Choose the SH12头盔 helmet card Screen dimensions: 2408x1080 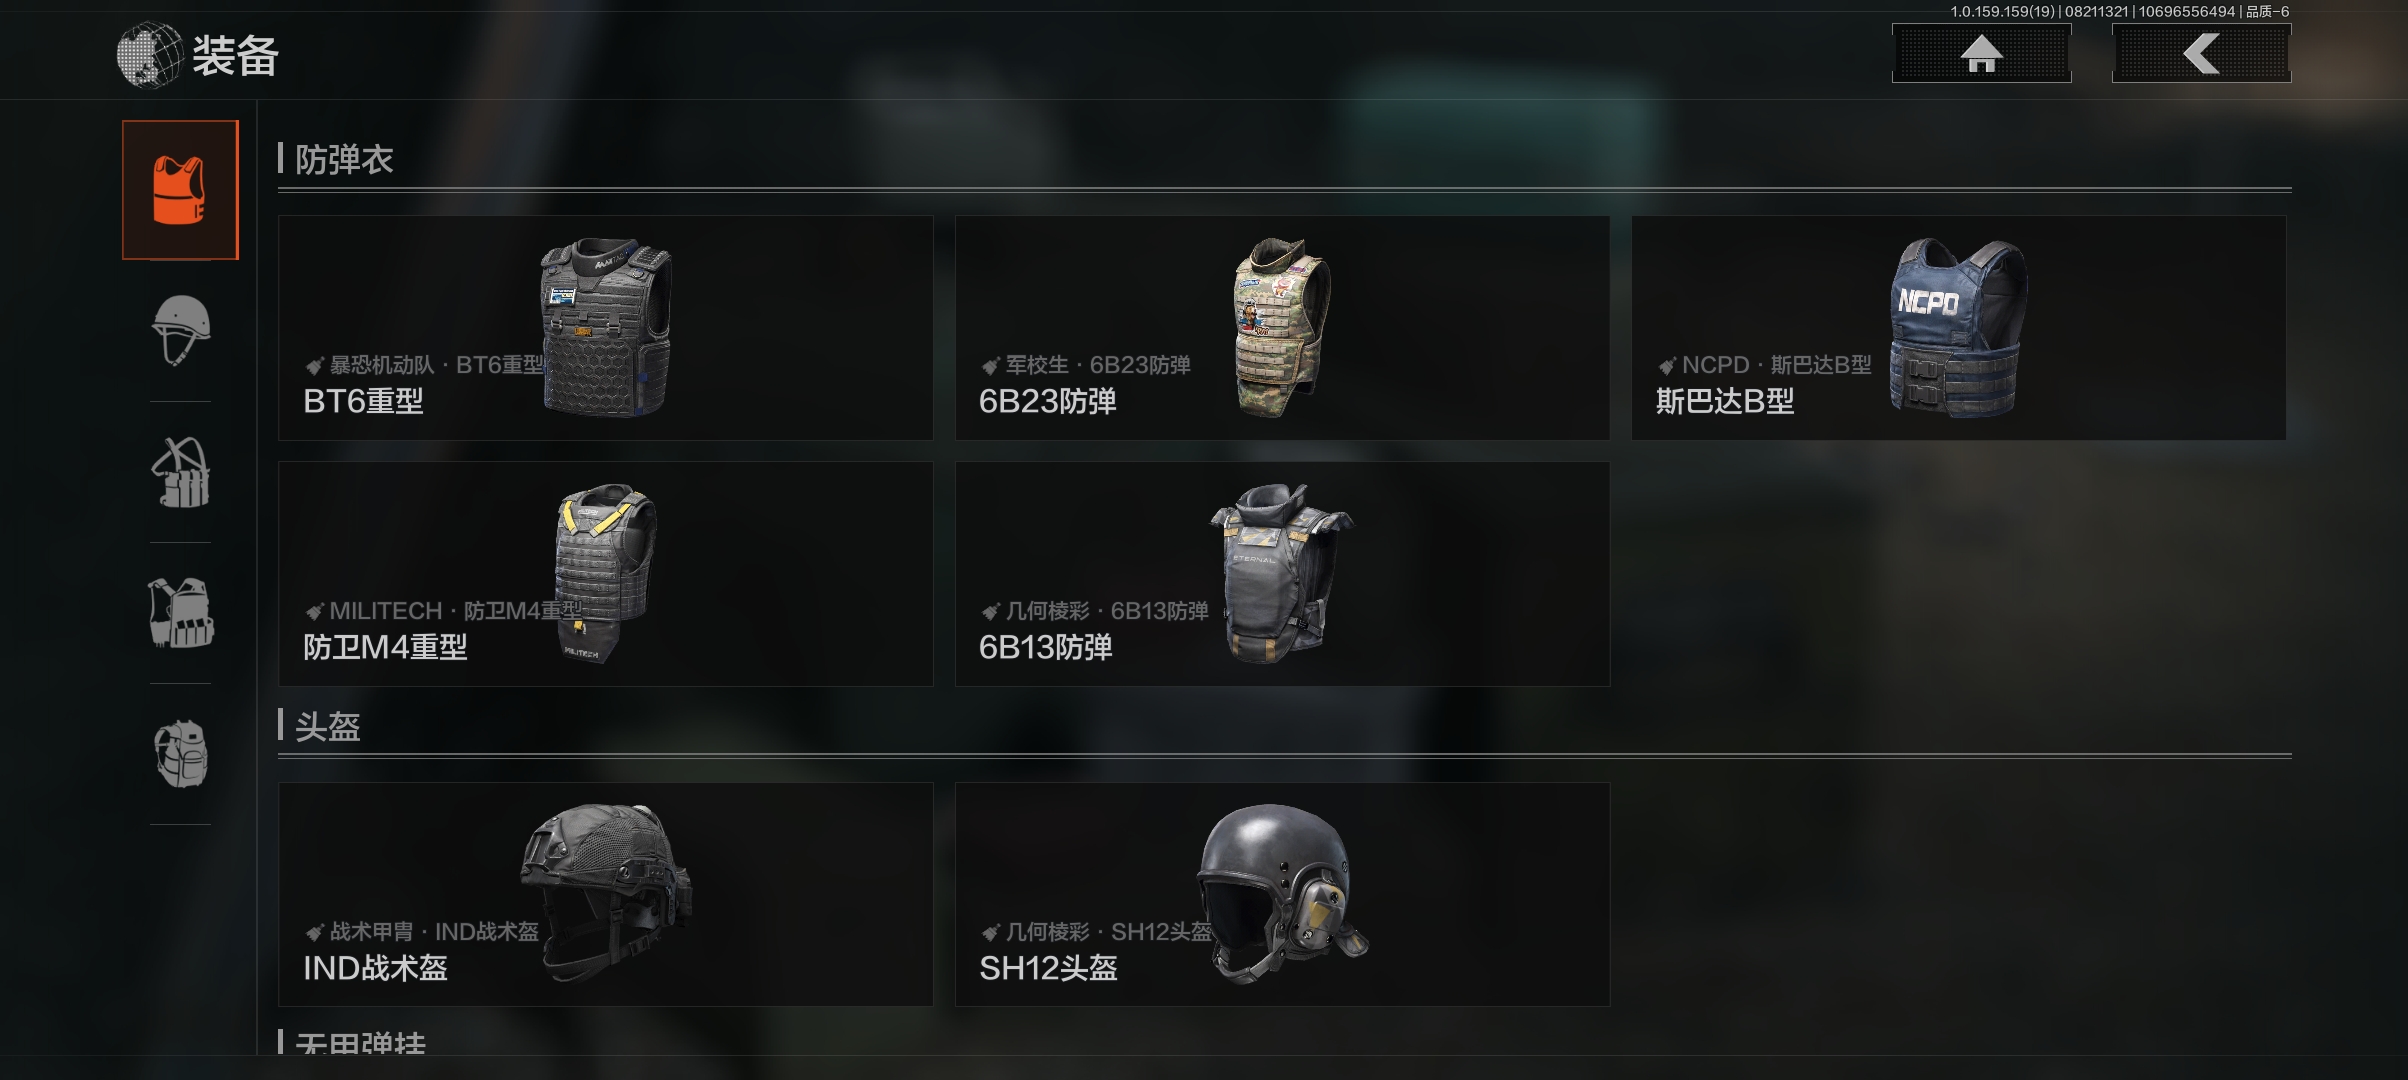(1282, 894)
